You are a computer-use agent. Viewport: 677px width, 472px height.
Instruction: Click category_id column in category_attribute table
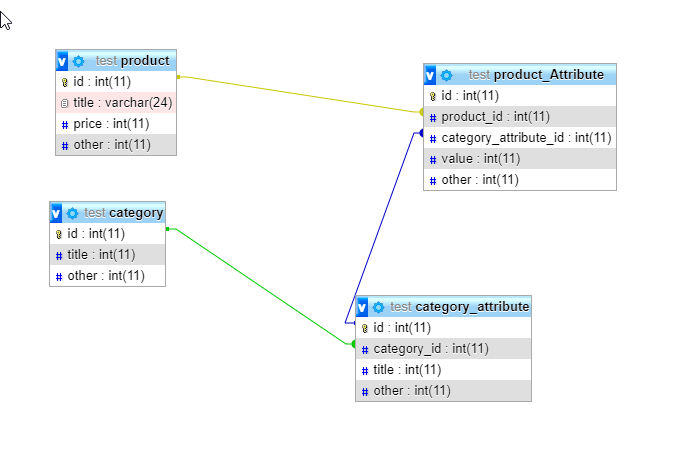(430, 349)
